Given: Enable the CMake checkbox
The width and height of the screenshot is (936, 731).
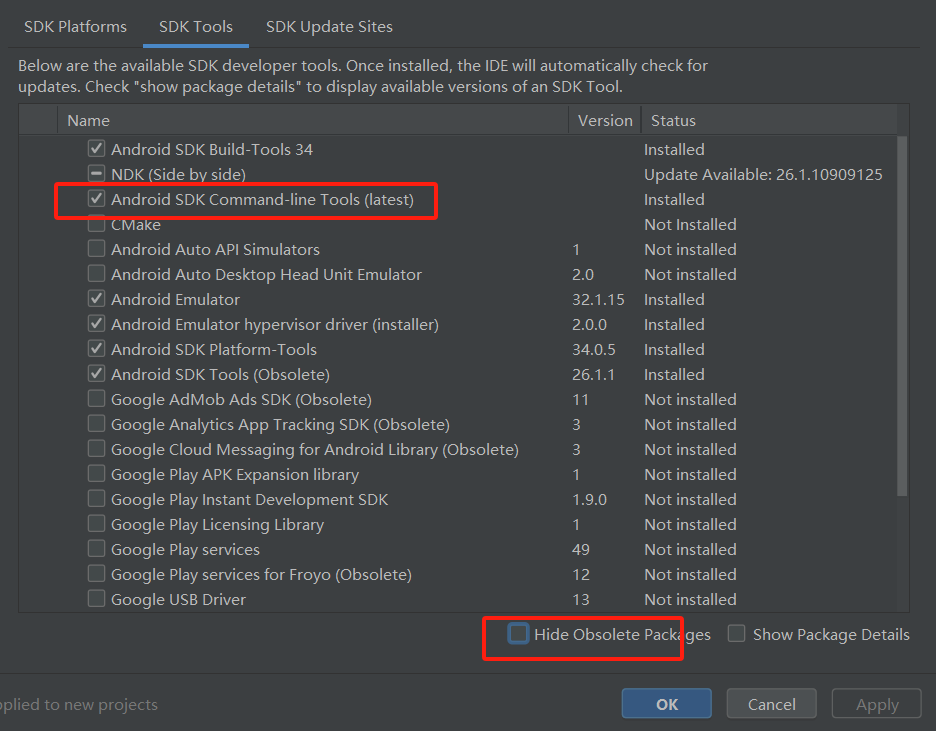Looking at the screenshot, I should click(x=96, y=224).
